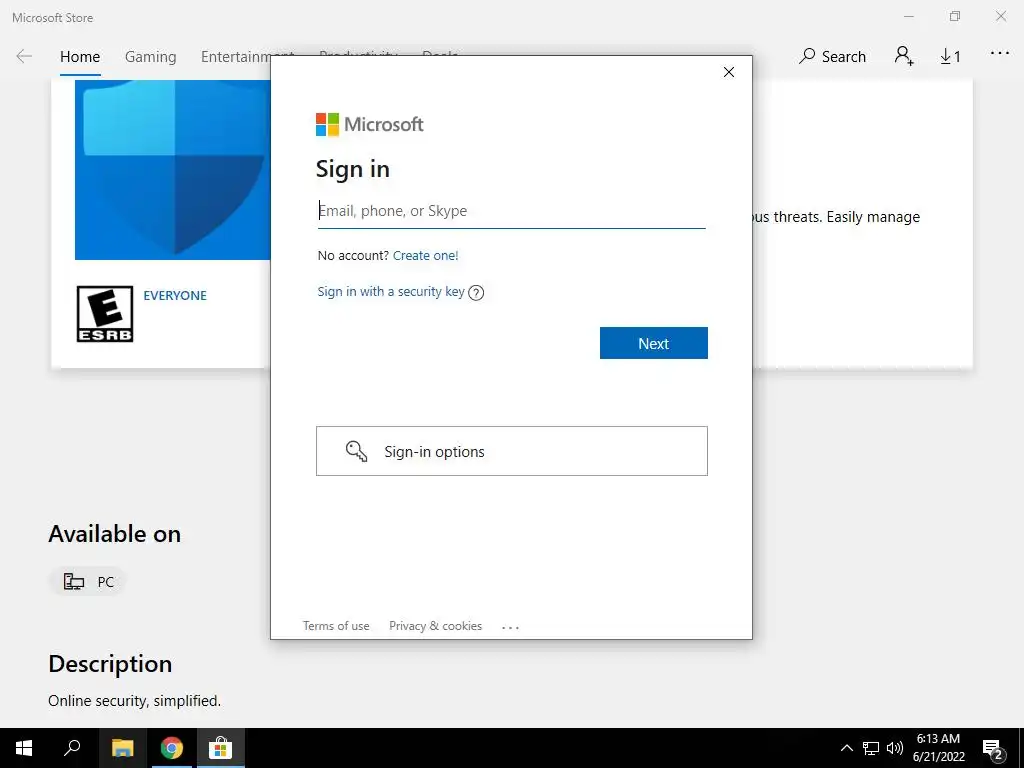Image resolution: width=1024 pixels, height=768 pixels.
Task: Click the ellipsis beside Privacy & cookies
Action: [510, 627]
